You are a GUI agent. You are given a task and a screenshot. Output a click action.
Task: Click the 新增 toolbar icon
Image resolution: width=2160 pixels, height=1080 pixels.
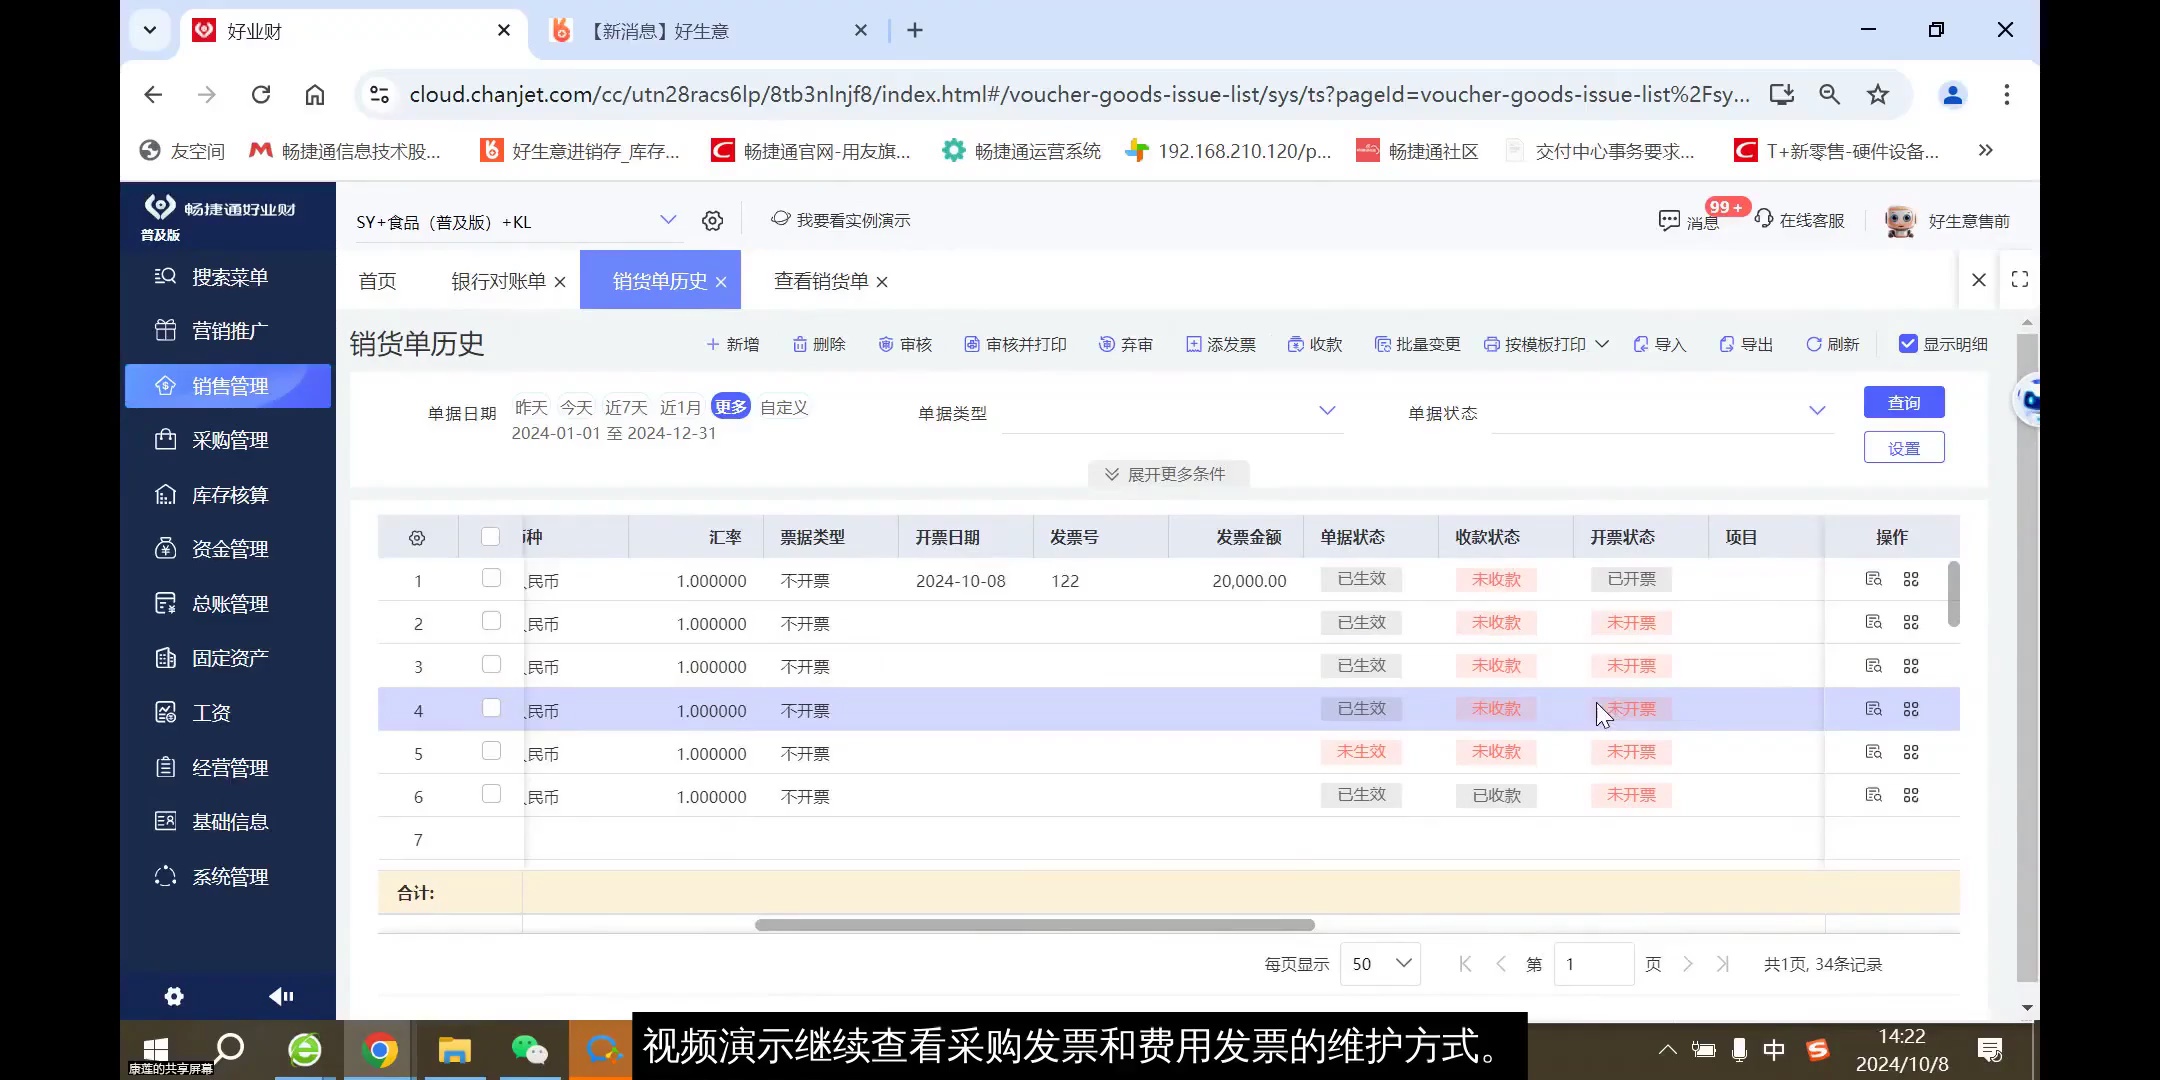(733, 343)
